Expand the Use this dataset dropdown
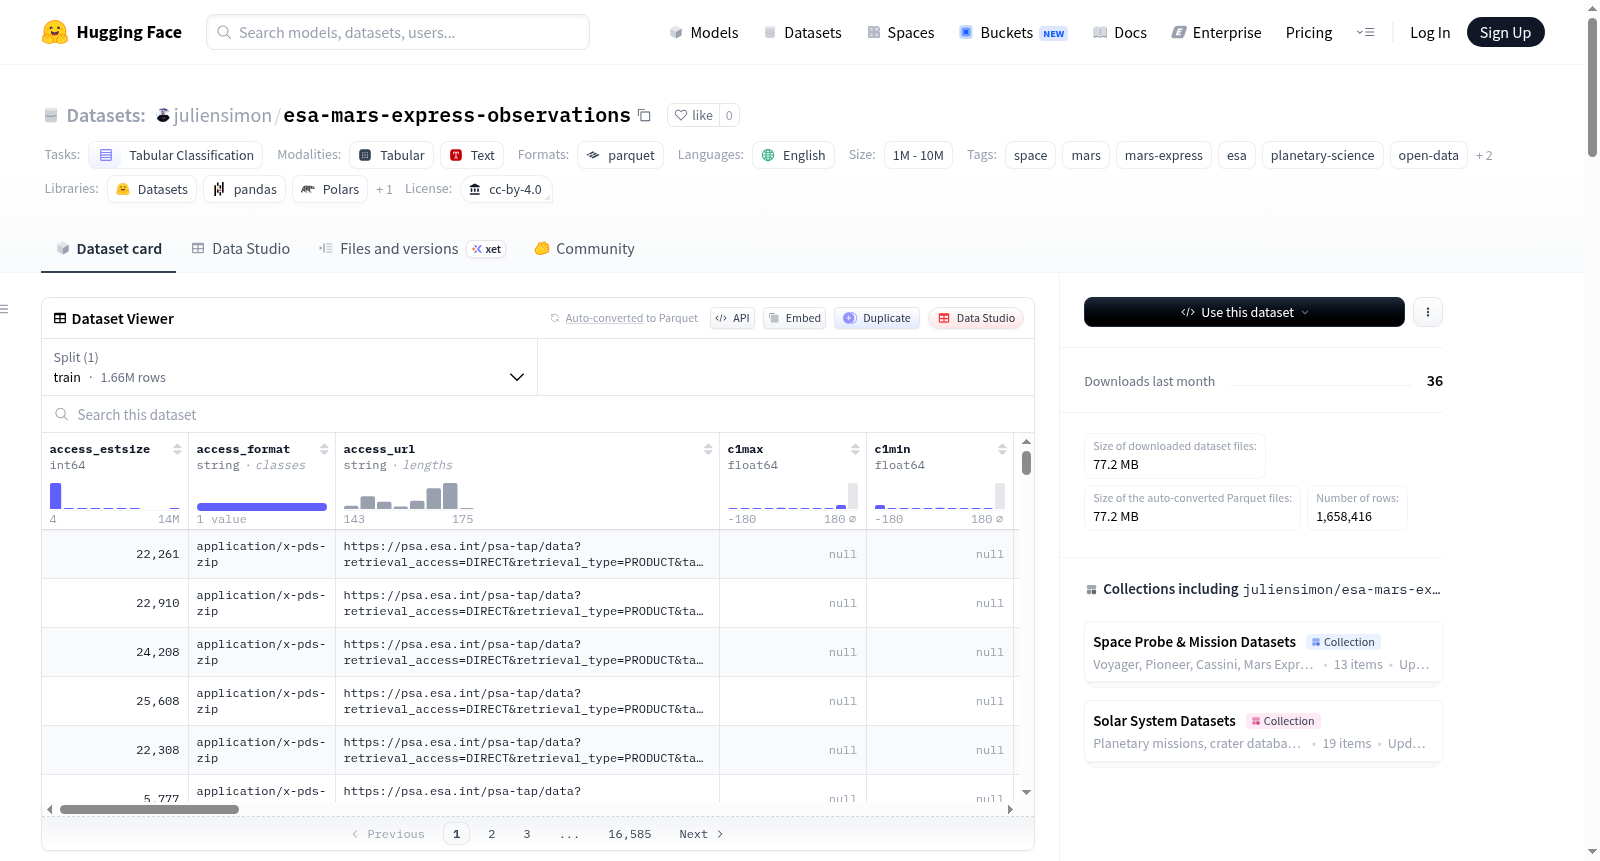 point(1244,312)
